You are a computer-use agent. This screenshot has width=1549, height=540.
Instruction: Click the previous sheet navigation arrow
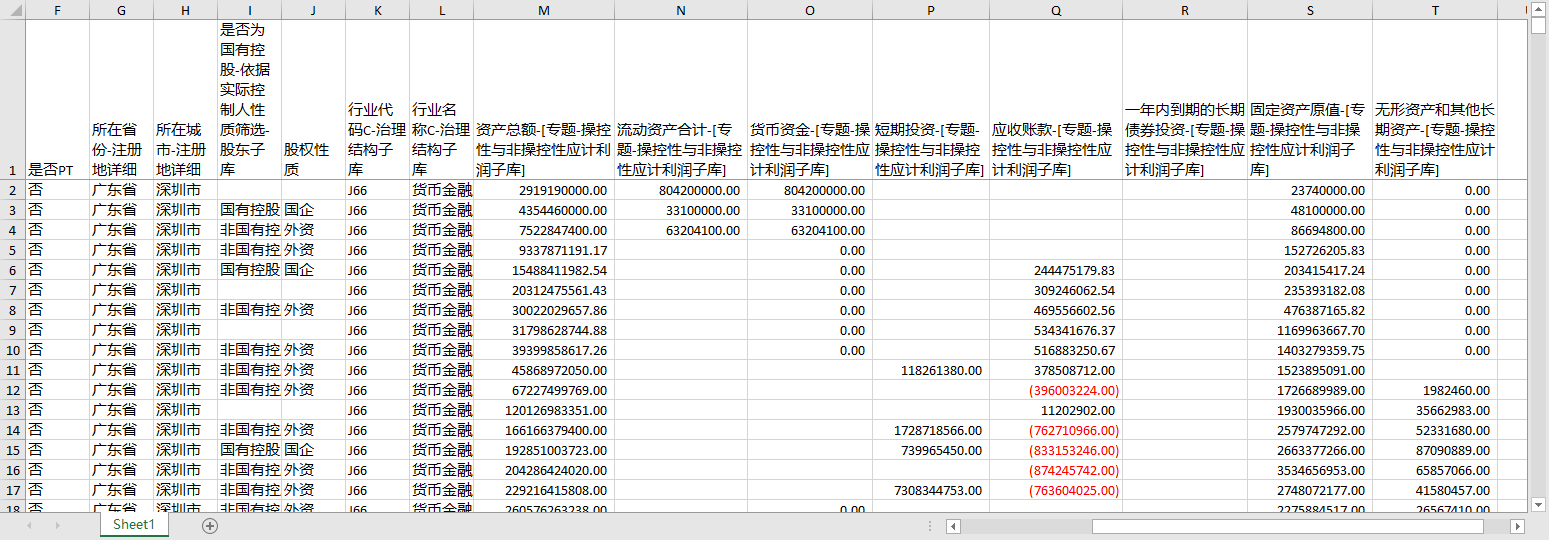tap(29, 526)
